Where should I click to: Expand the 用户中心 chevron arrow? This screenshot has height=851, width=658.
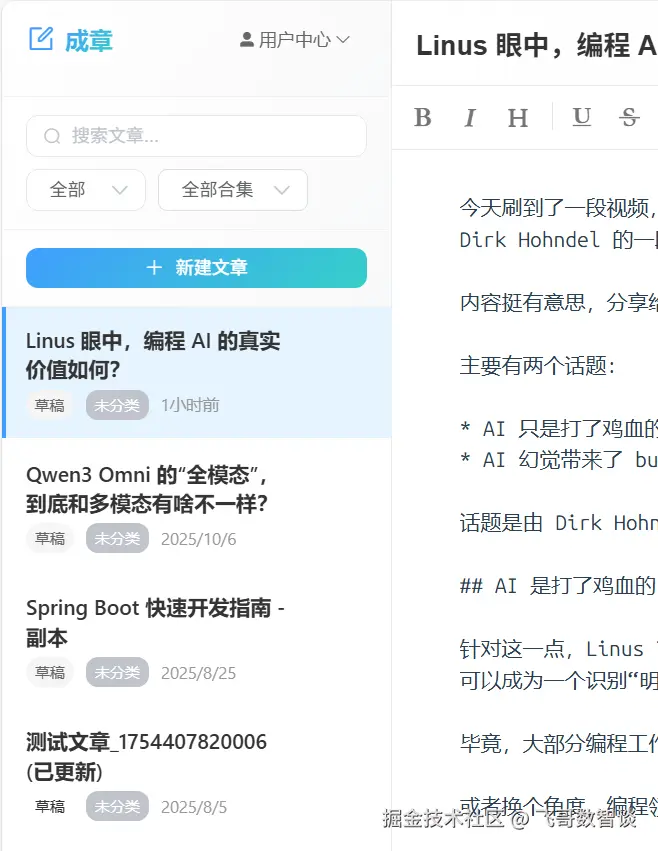click(x=343, y=40)
